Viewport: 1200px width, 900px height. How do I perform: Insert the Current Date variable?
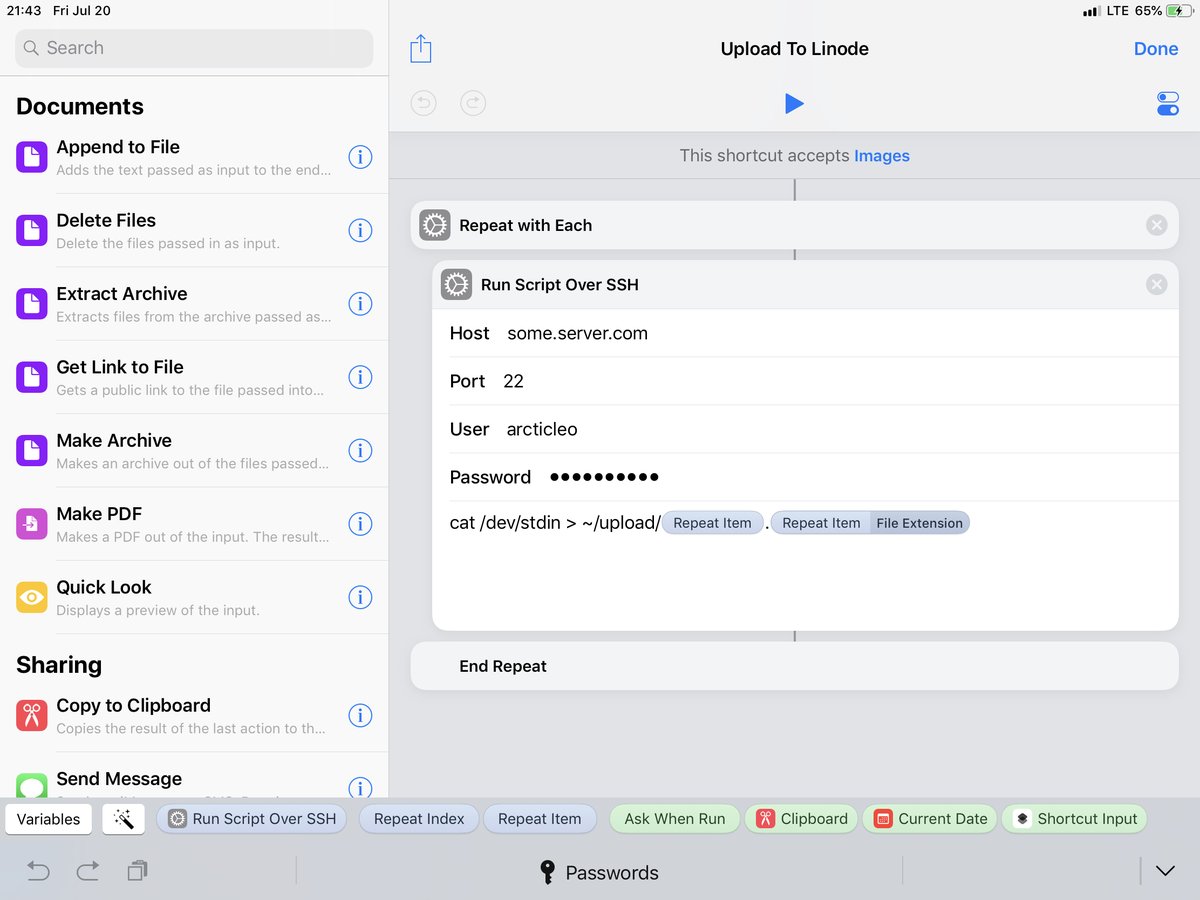point(930,819)
